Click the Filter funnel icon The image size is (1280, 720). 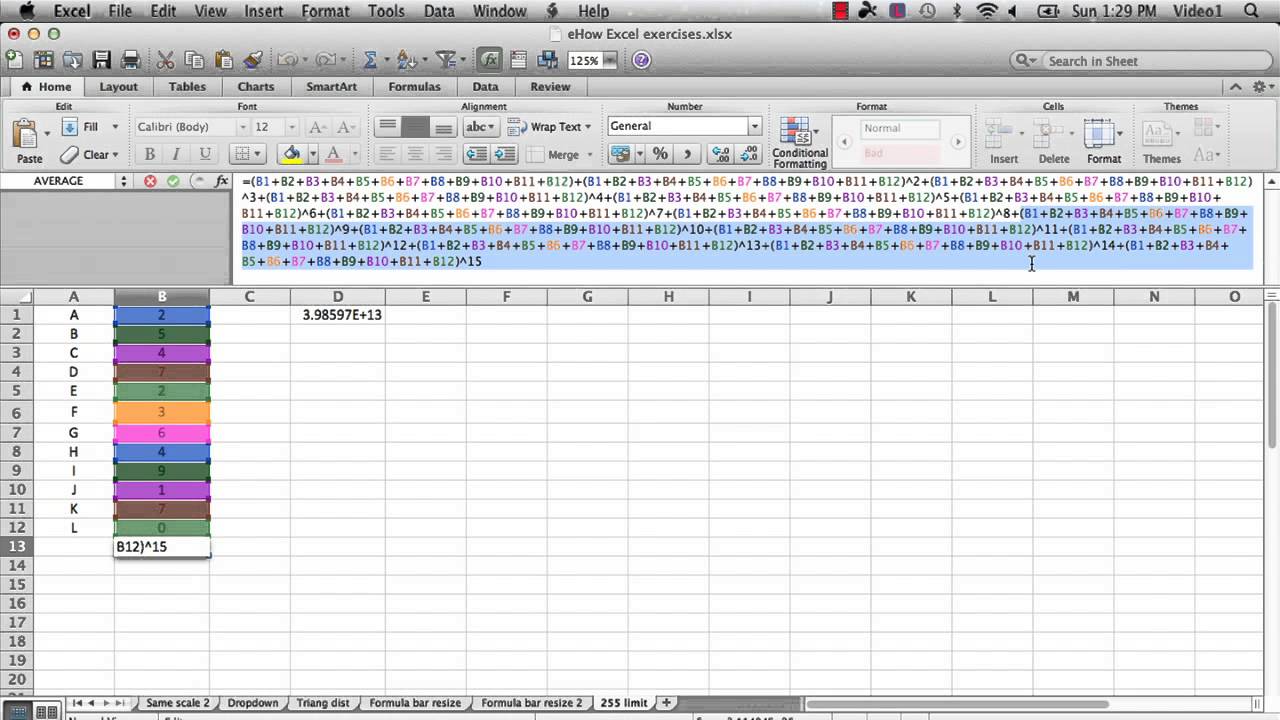446,60
